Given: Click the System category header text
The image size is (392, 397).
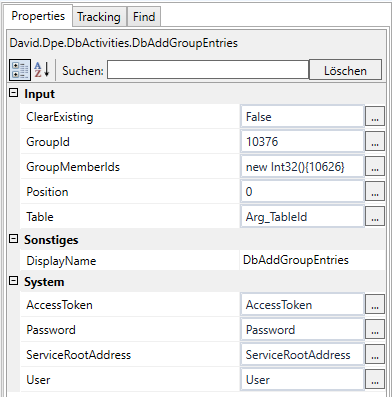Looking at the screenshot, I should [44, 282].
